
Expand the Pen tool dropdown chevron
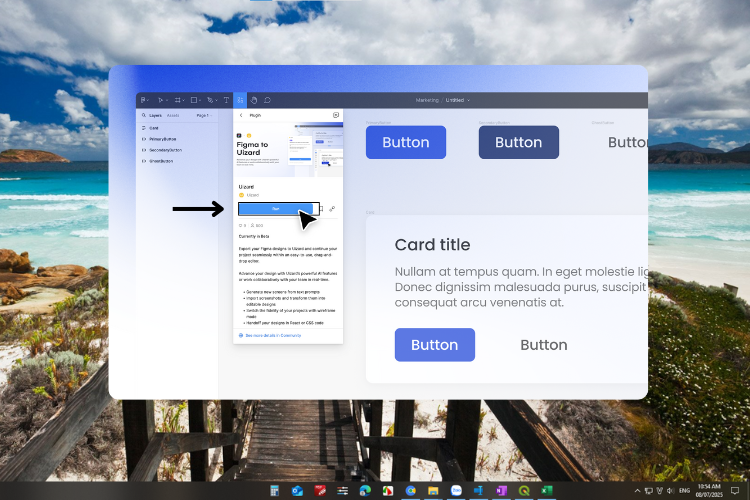pyautogui.click(x=217, y=100)
